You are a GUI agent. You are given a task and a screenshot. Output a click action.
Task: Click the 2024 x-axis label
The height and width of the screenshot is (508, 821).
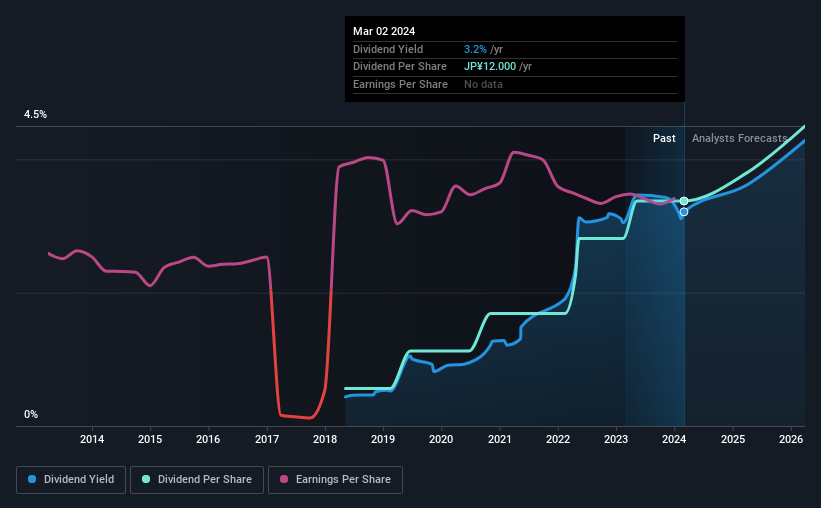tap(674, 439)
